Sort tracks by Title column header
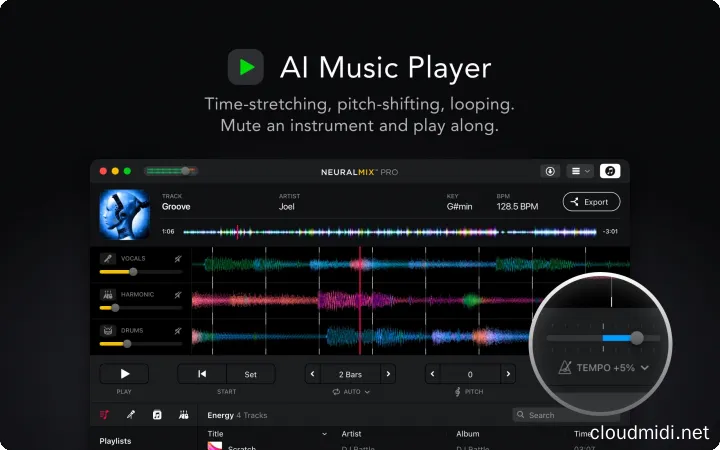 click(216, 434)
